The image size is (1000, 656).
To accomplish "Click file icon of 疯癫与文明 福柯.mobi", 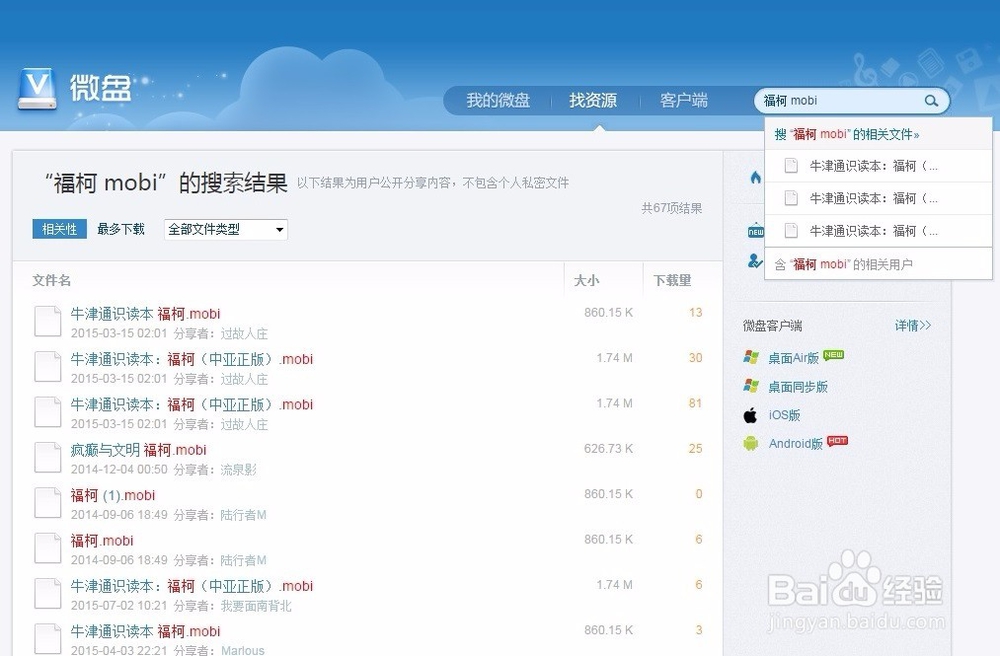I will pyautogui.click(x=47, y=457).
